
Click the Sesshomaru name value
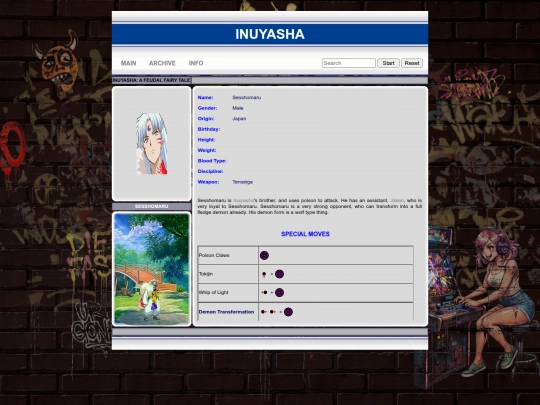pyautogui.click(x=247, y=98)
